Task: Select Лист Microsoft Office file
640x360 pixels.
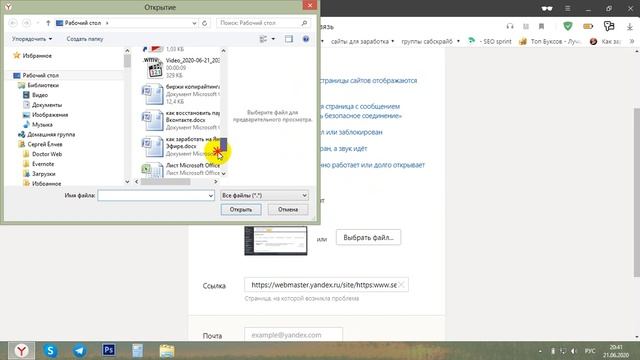Action: click(181, 169)
